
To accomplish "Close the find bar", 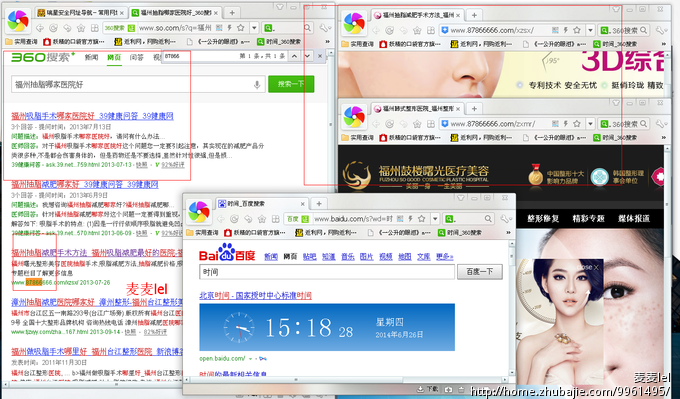I will coord(320,56).
